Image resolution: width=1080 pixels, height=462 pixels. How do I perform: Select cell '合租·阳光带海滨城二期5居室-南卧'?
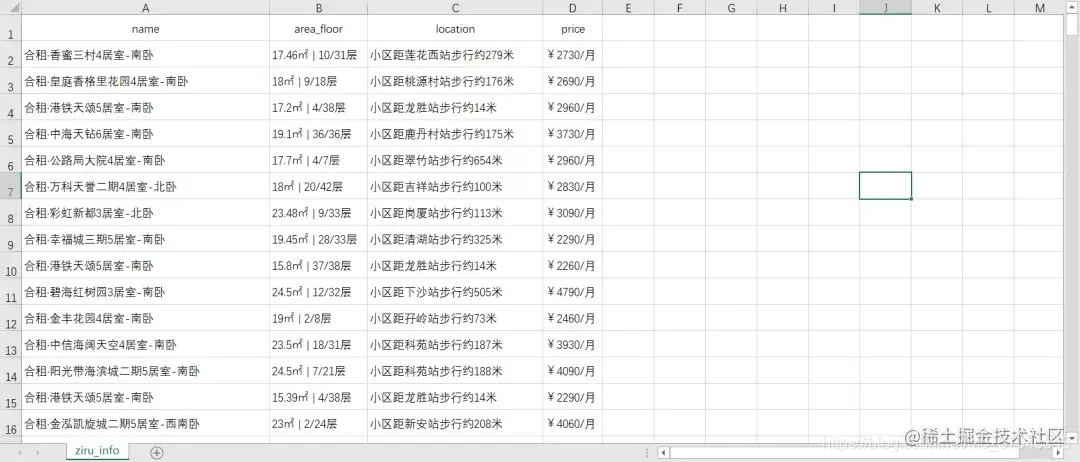145,371
